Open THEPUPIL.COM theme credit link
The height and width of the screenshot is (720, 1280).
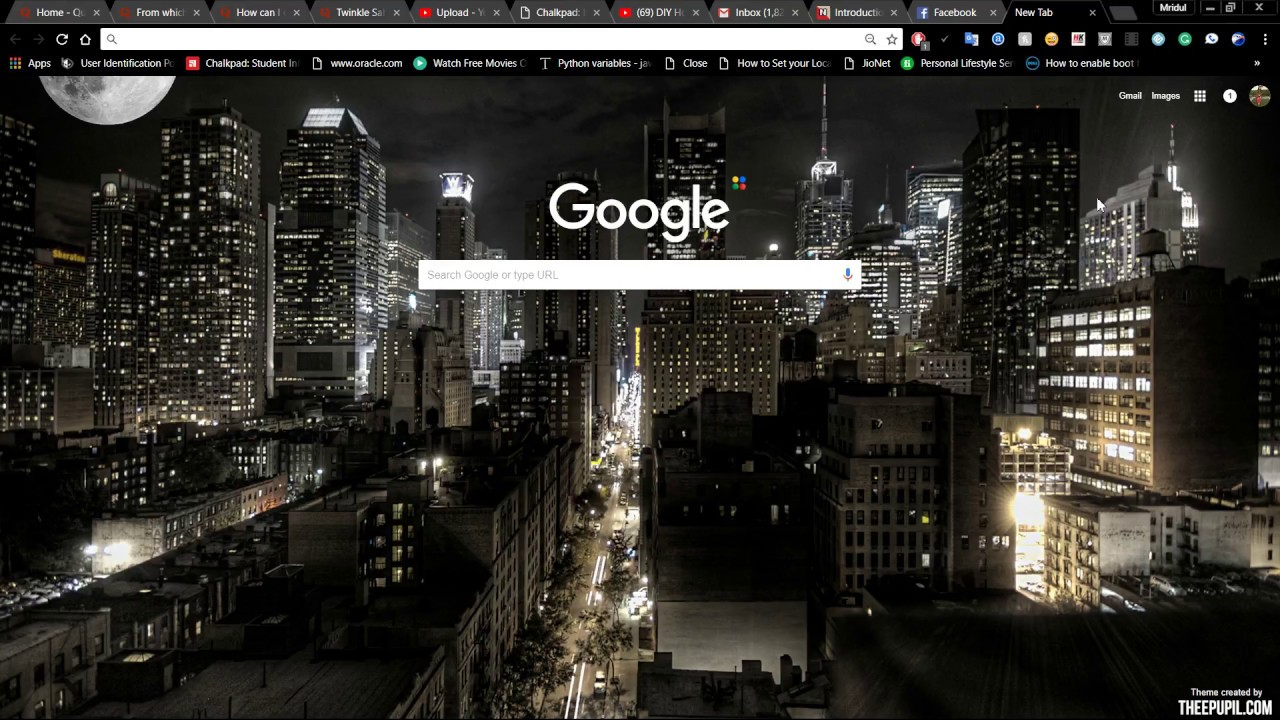coord(1225,707)
